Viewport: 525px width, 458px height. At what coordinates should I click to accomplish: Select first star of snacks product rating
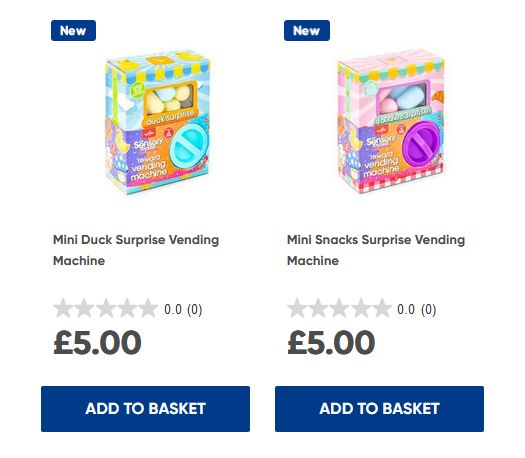(x=297, y=308)
